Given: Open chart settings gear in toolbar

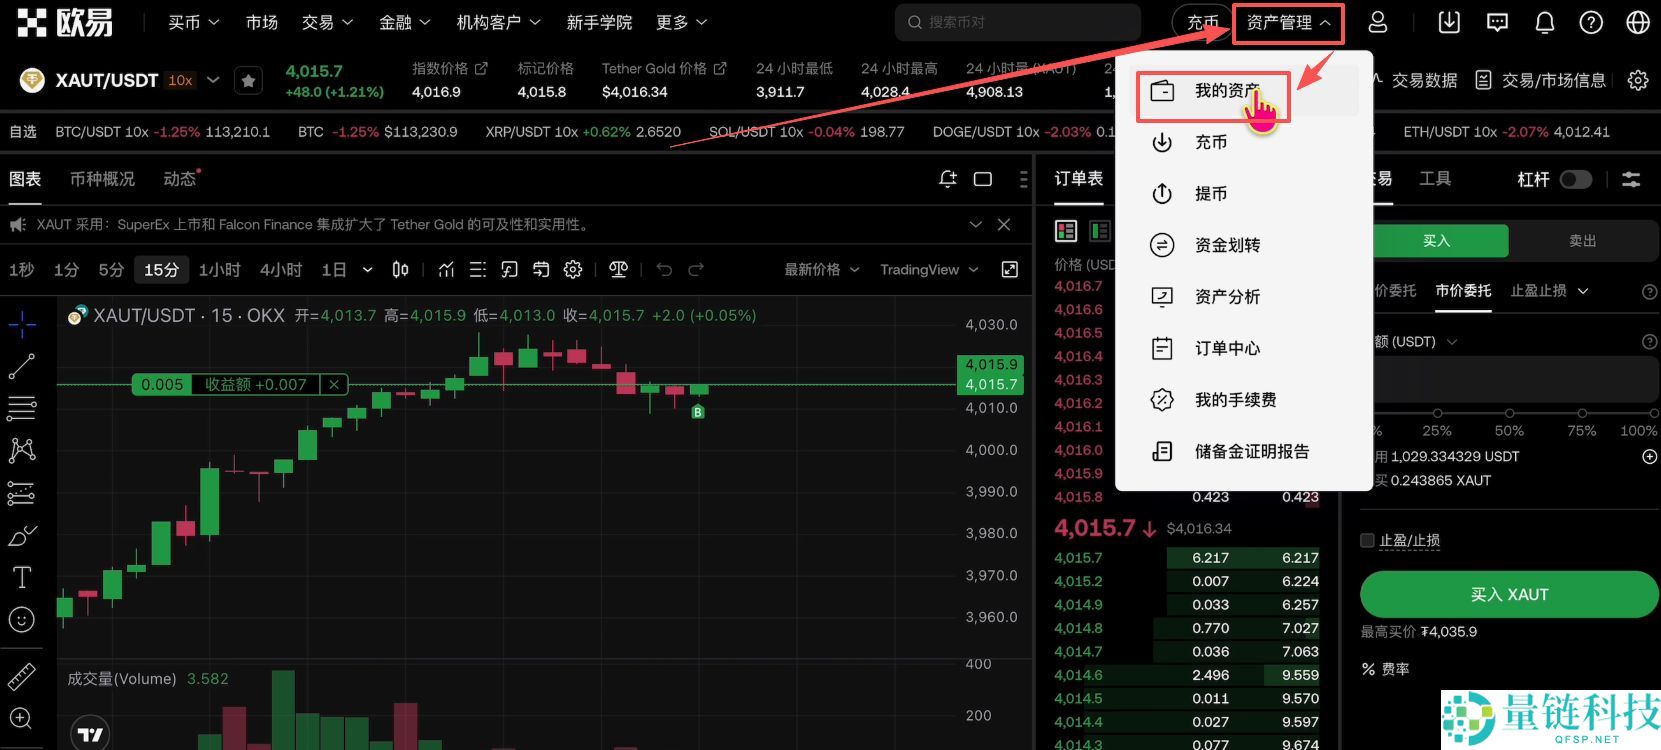Looking at the screenshot, I should [x=573, y=270].
